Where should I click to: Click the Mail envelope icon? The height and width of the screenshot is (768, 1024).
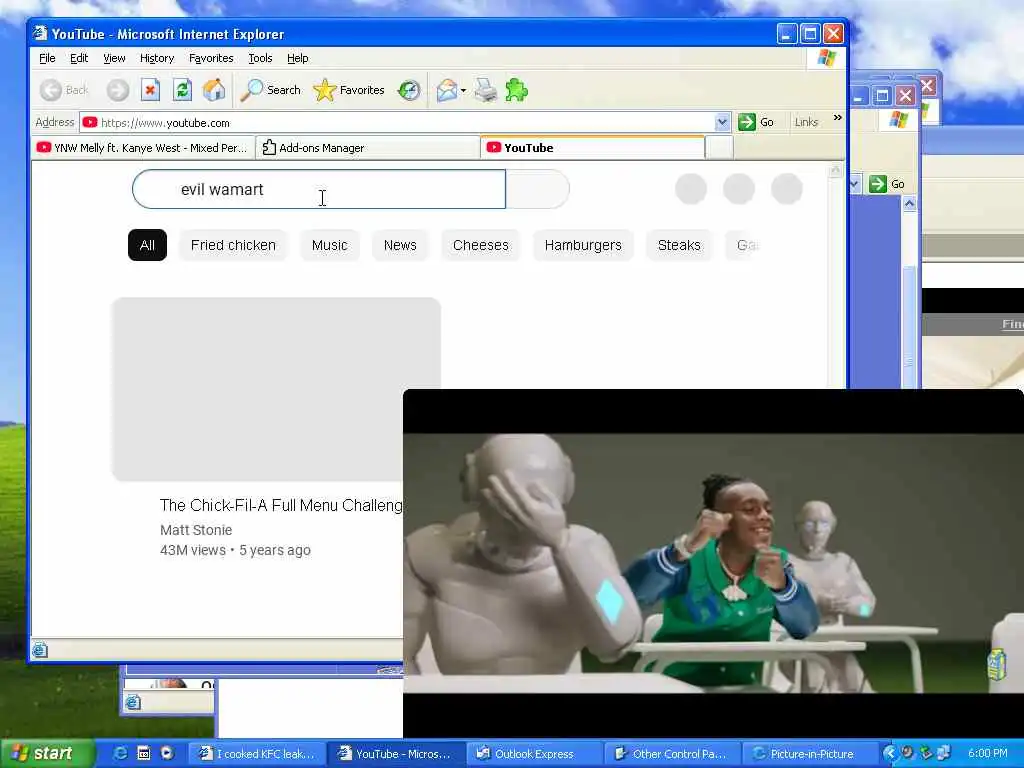point(447,90)
